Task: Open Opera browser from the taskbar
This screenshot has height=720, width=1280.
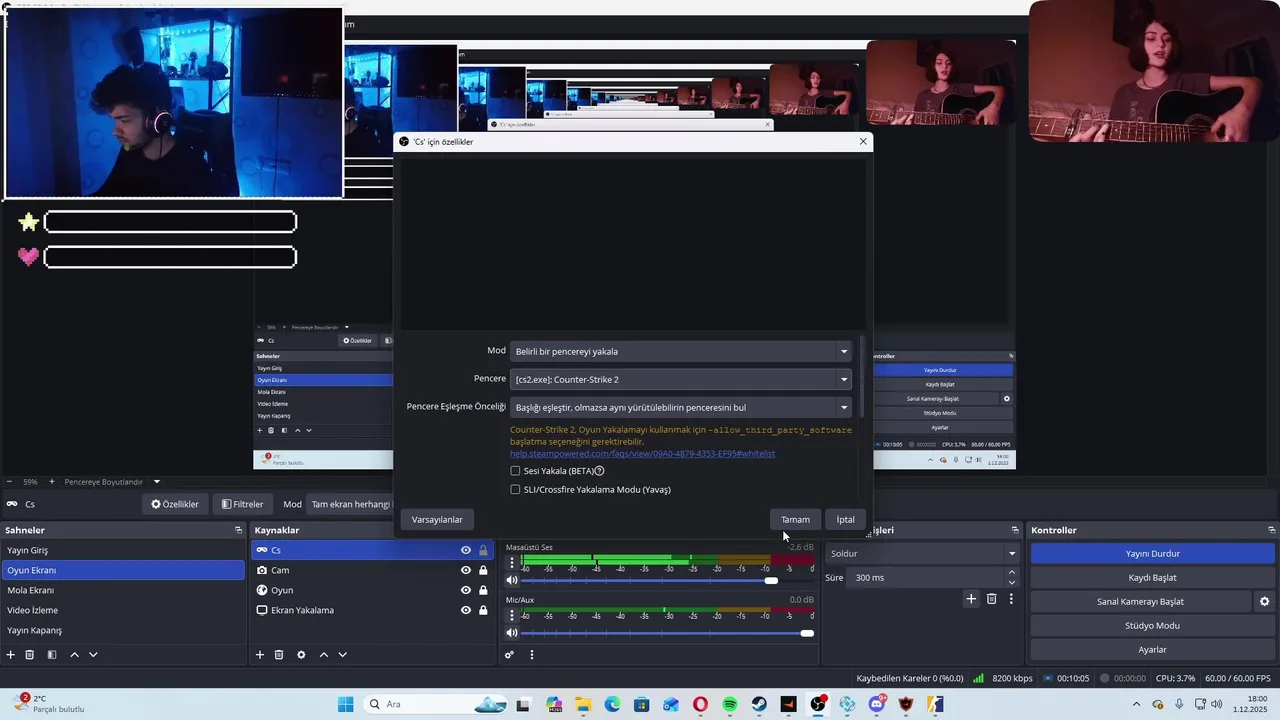Action: coord(700,704)
